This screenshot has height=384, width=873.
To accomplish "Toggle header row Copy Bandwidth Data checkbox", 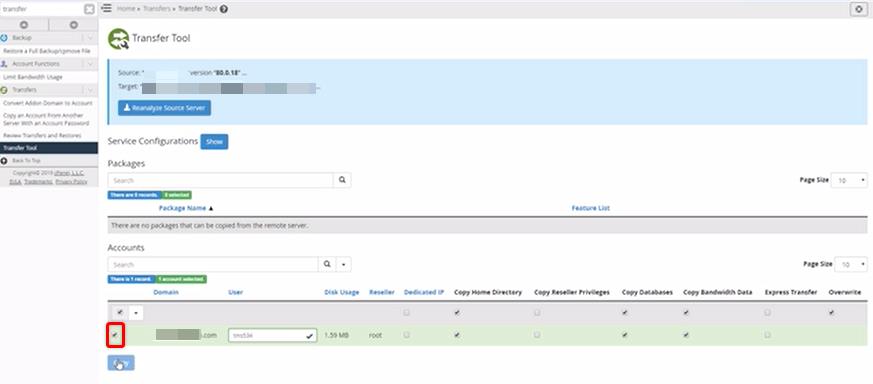I will tap(686, 313).
